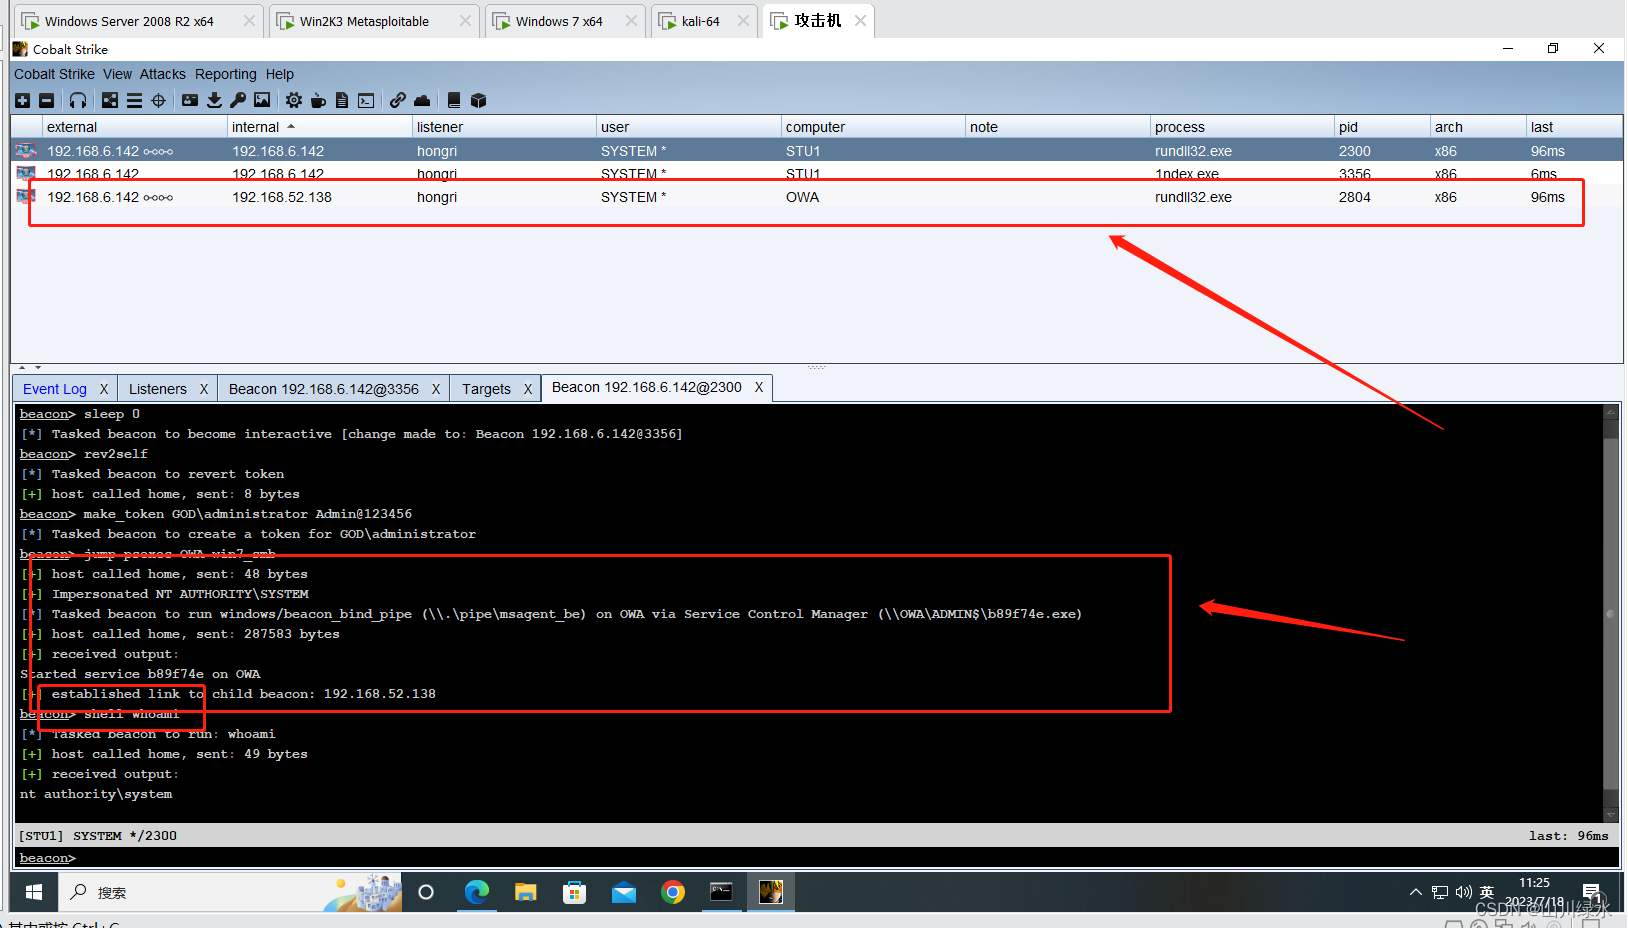
Task: Sort sessions by the listener column
Action: point(504,127)
